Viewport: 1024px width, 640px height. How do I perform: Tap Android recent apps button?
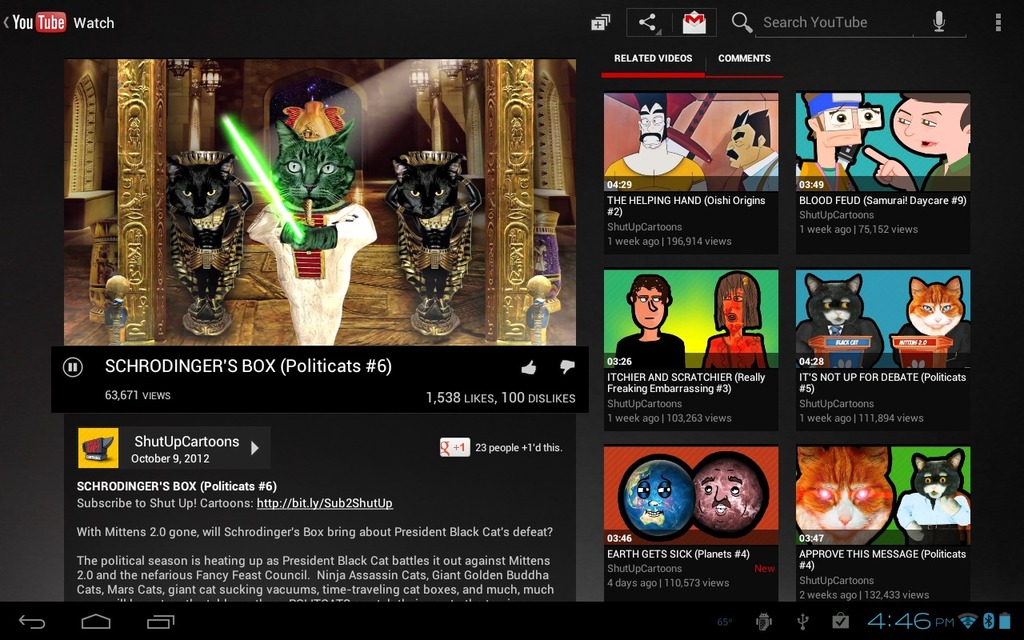pyautogui.click(x=161, y=622)
